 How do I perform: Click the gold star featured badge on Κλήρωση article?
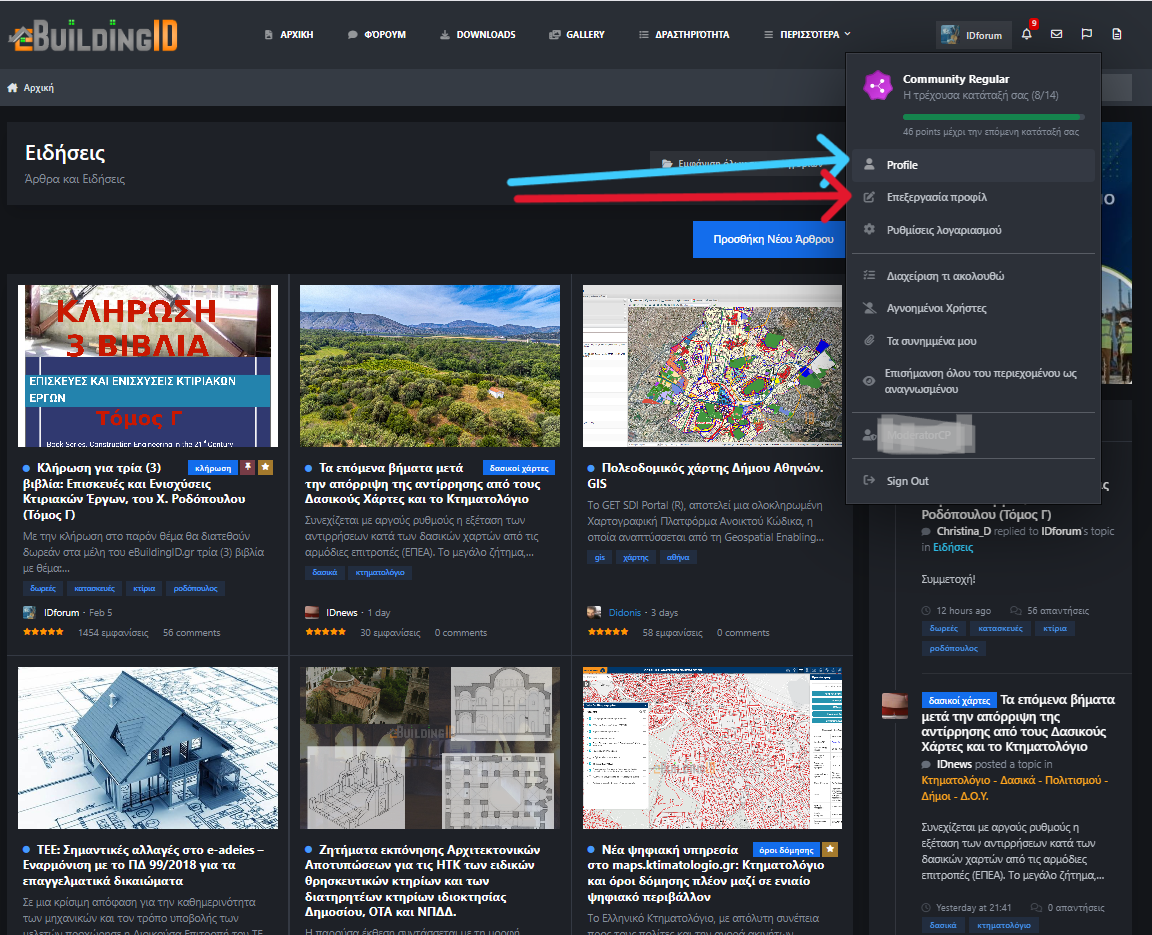265,467
